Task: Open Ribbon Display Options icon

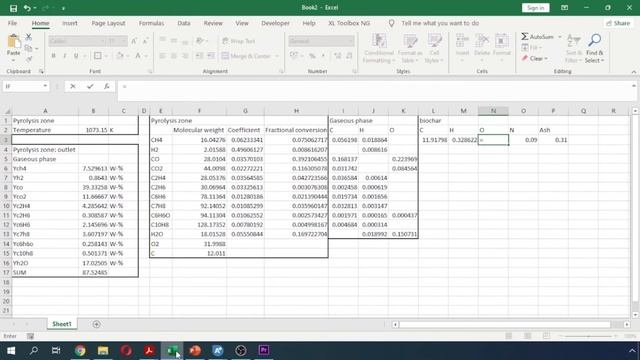Action: (564, 8)
